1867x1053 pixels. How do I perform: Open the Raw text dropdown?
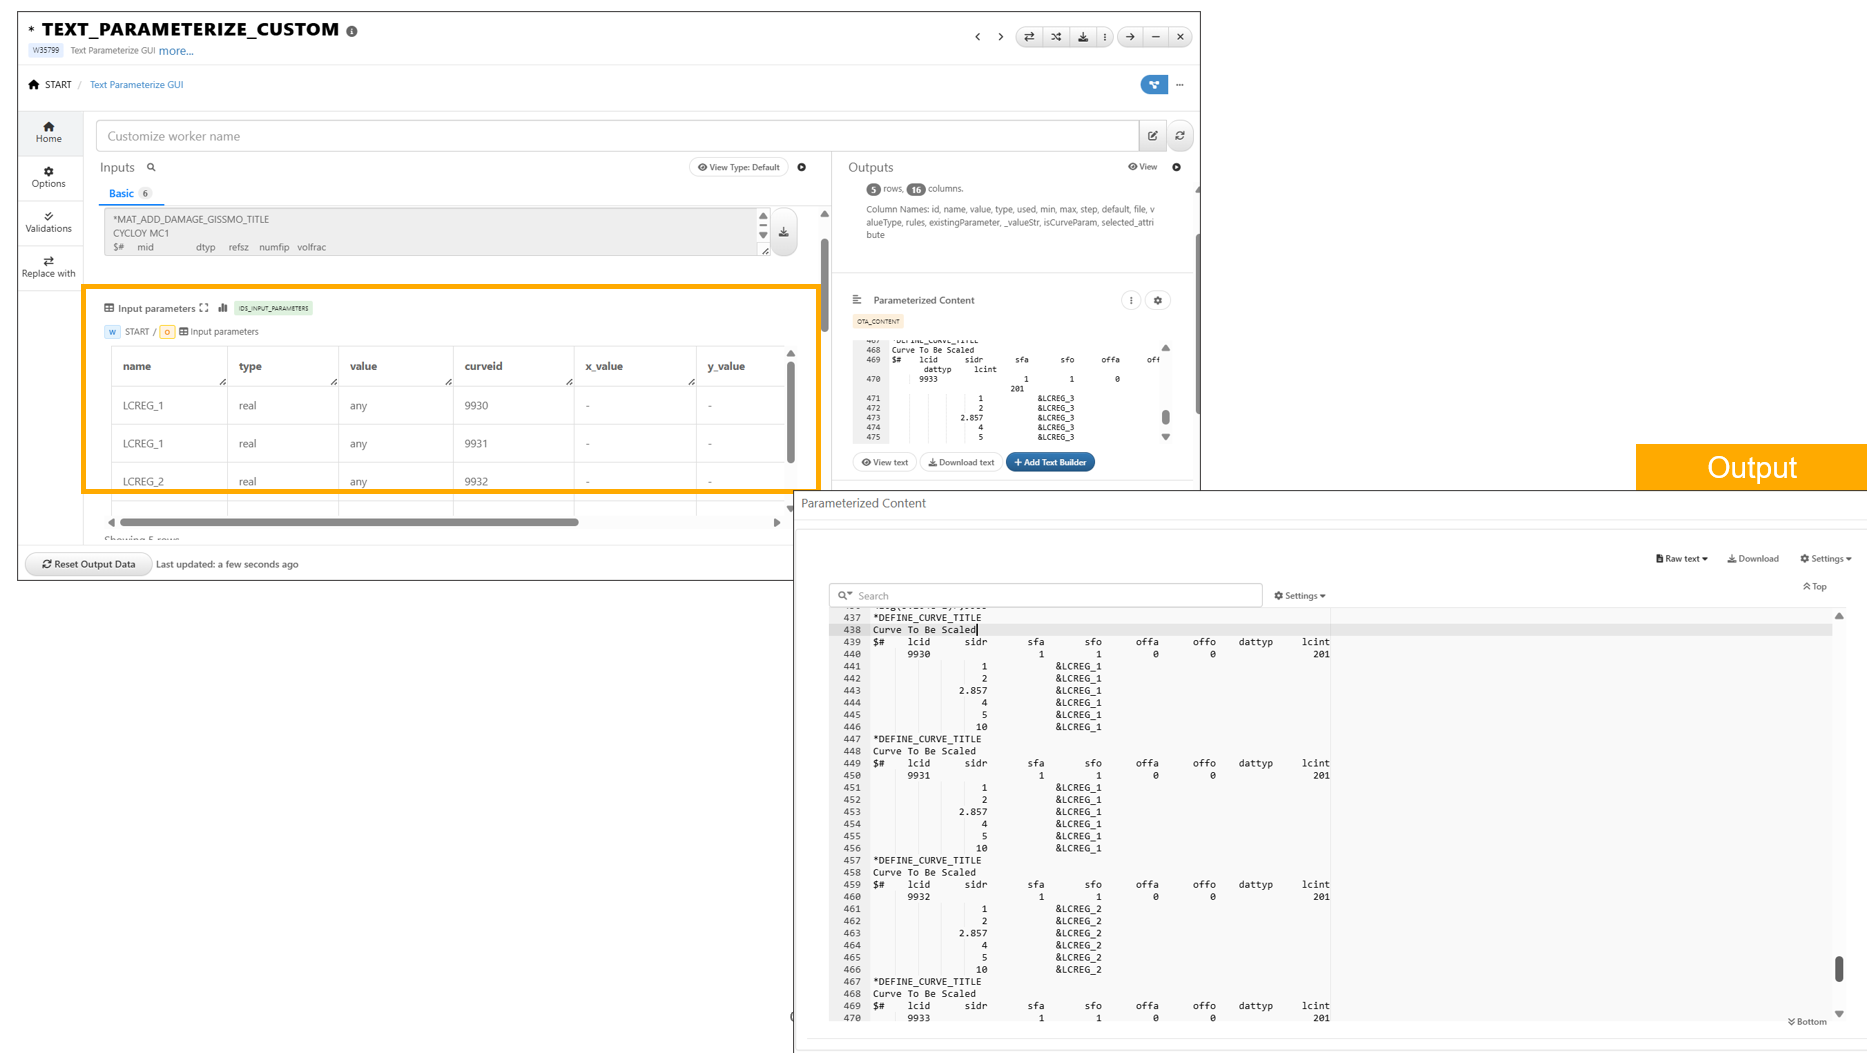tap(1682, 559)
